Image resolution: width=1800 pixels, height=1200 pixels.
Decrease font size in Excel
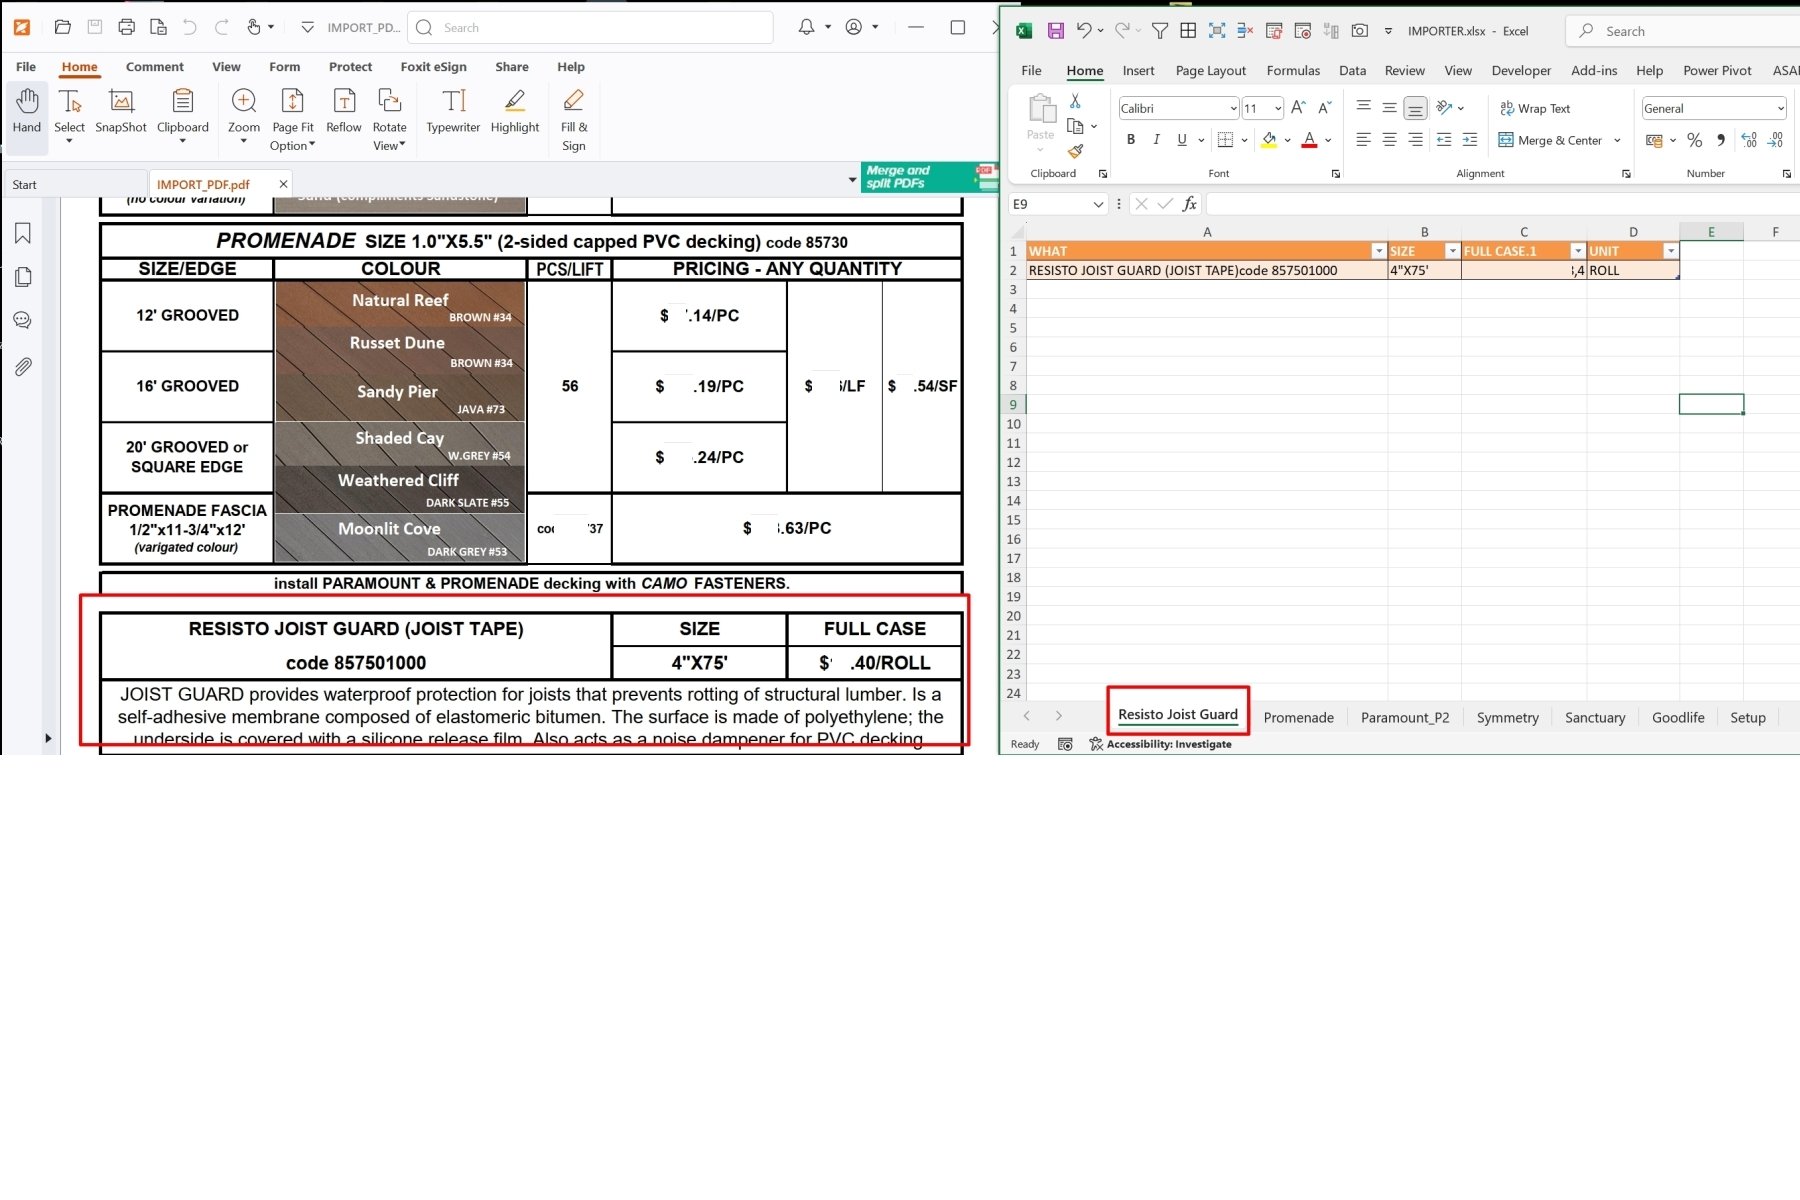tap(1324, 108)
